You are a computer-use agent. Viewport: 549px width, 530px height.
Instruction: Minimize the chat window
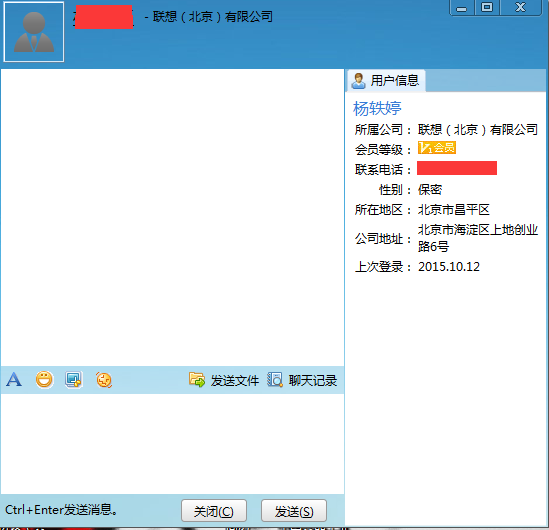(461, 8)
